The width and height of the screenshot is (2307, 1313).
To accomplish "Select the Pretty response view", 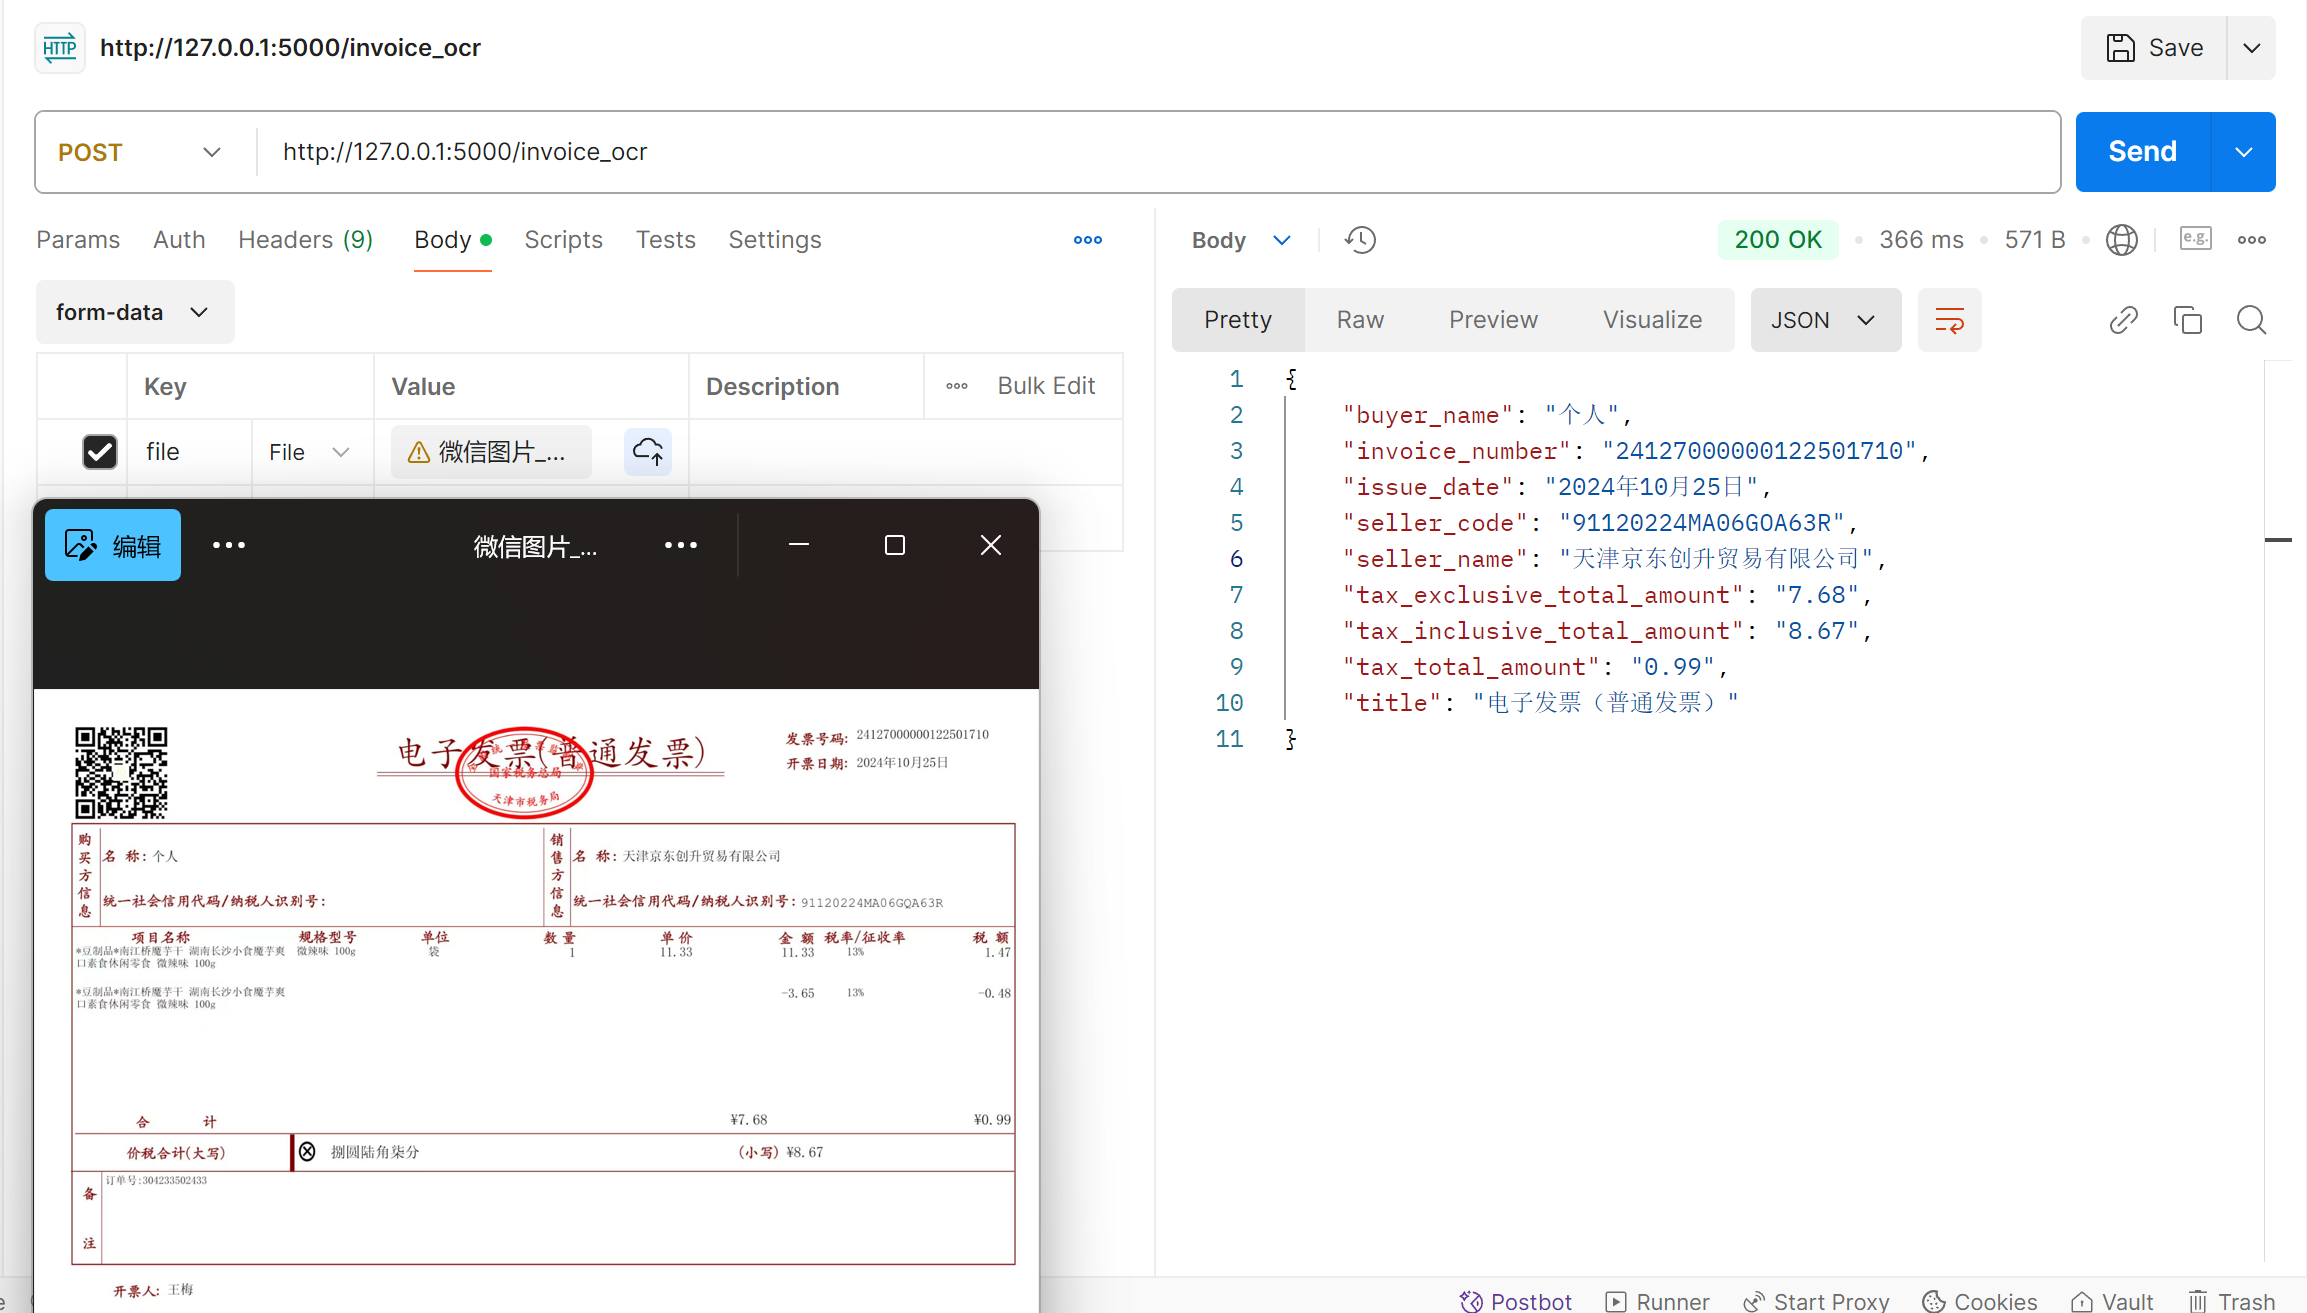I will [1238, 320].
